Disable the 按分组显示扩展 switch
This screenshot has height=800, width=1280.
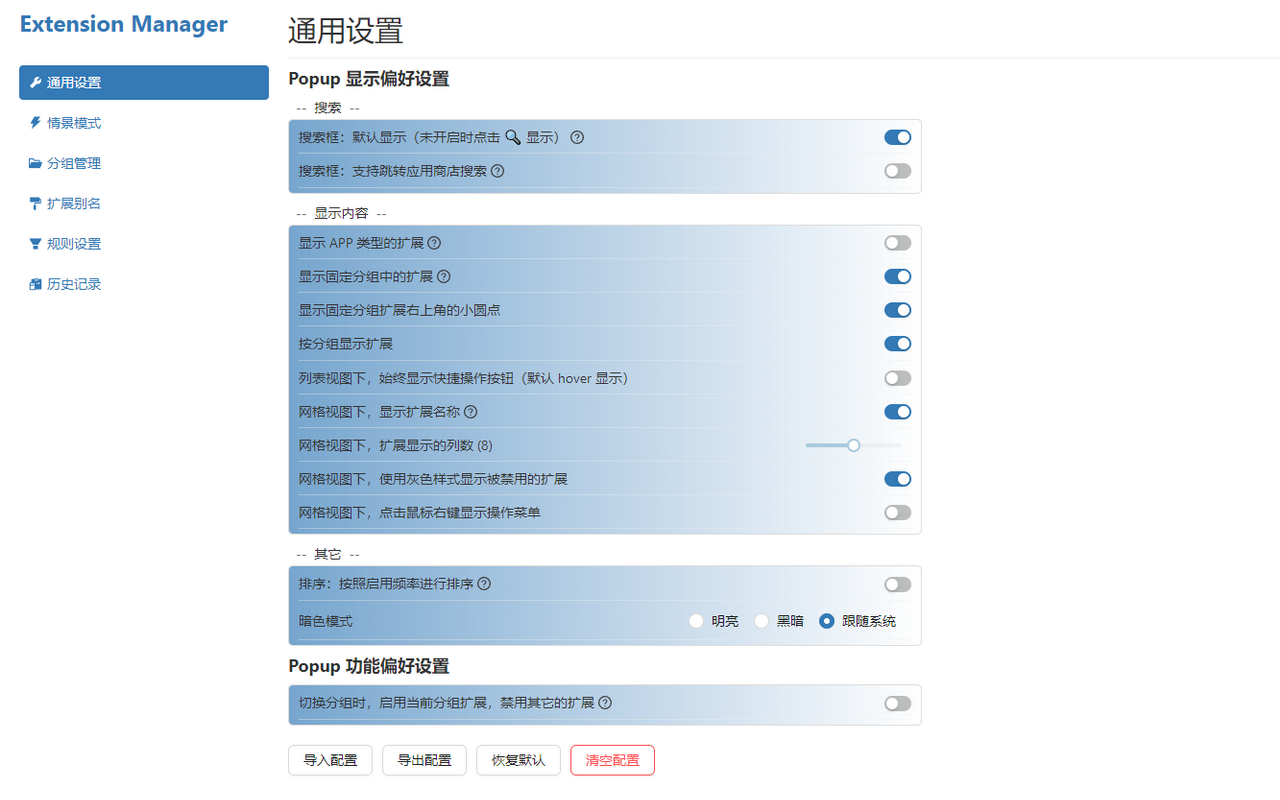(x=897, y=343)
